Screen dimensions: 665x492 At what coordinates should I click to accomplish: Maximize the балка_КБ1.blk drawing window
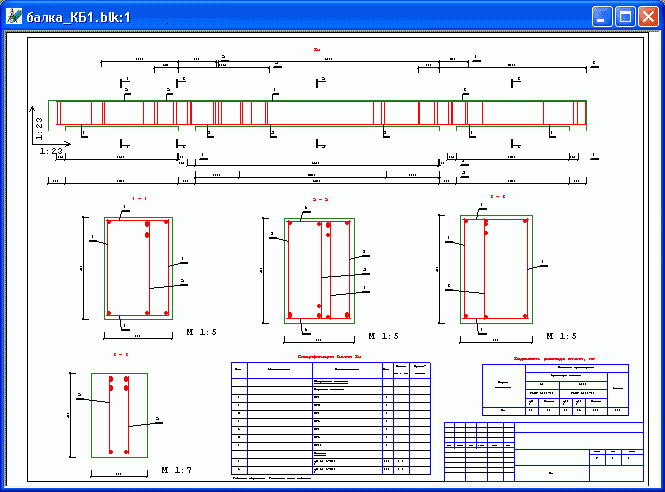(x=625, y=17)
